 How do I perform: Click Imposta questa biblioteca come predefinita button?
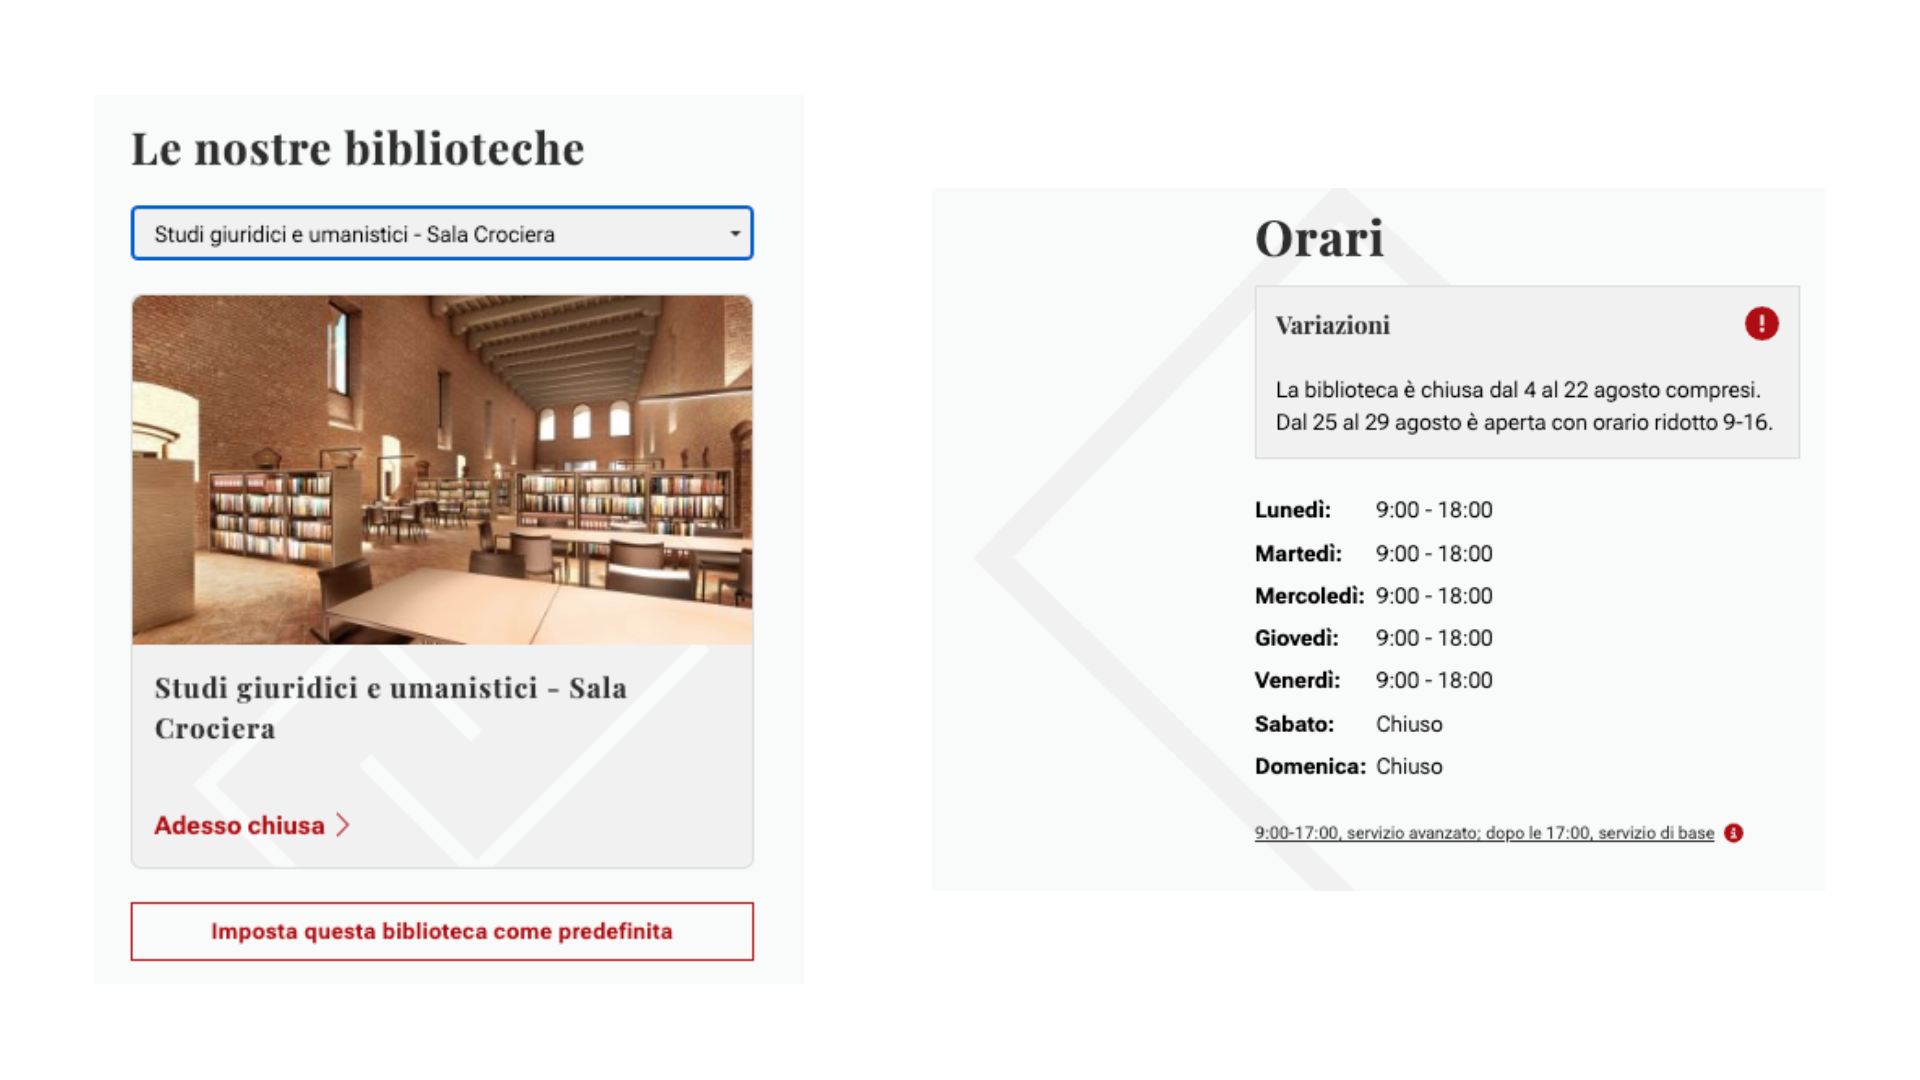coord(442,931)
